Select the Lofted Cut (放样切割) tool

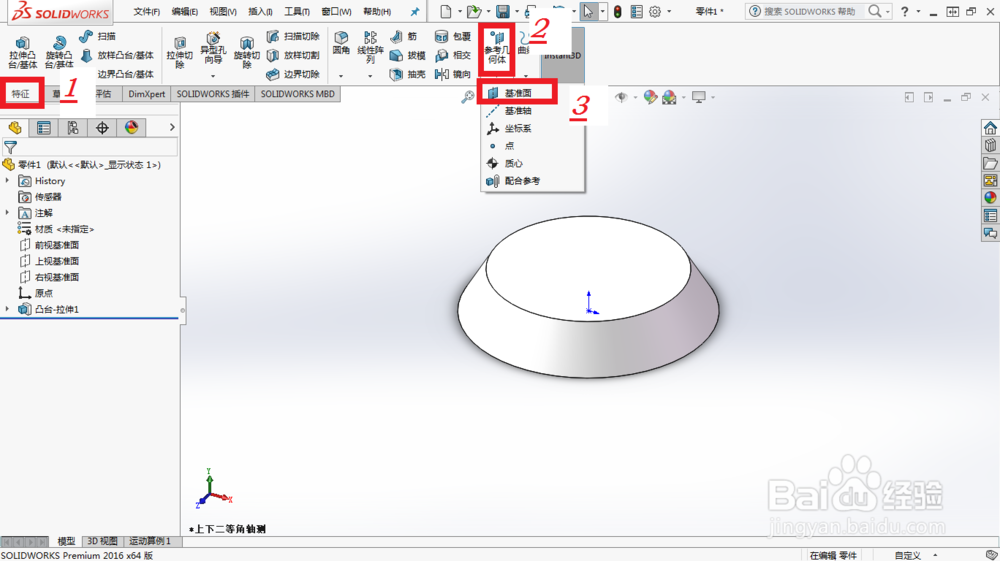point(293,55)
